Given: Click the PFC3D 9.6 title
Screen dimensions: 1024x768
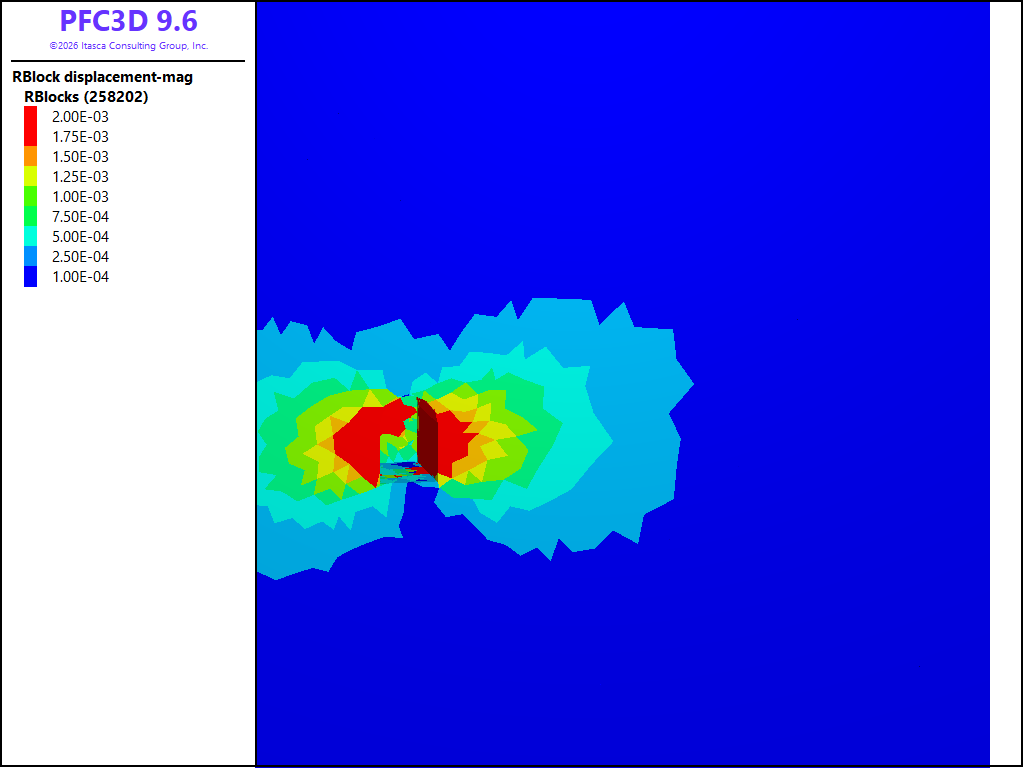Looking at the screenshot, I should [x=129, y=22].
